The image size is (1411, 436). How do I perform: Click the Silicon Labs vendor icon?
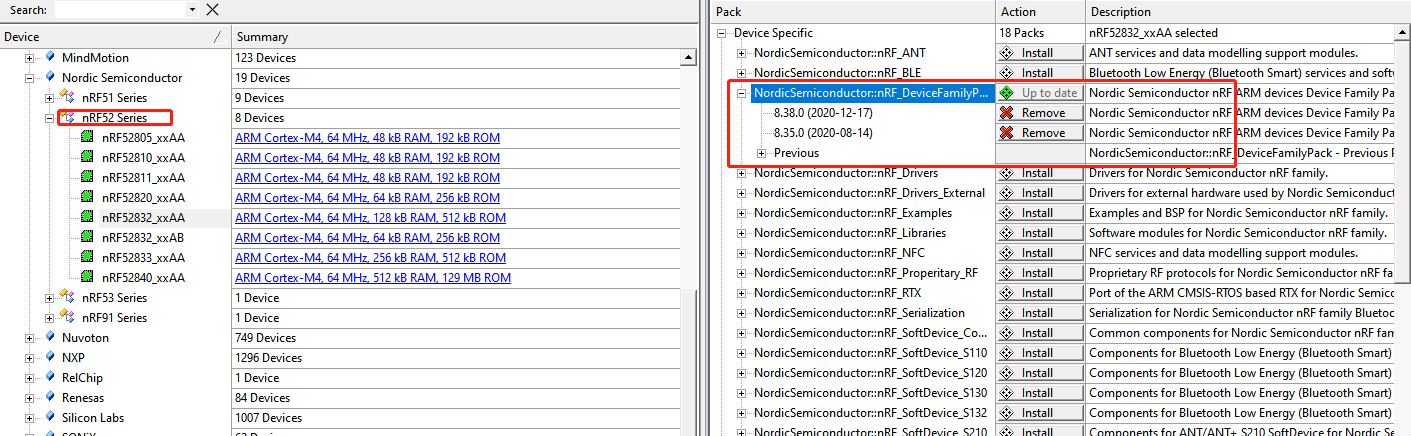[50, 418]
